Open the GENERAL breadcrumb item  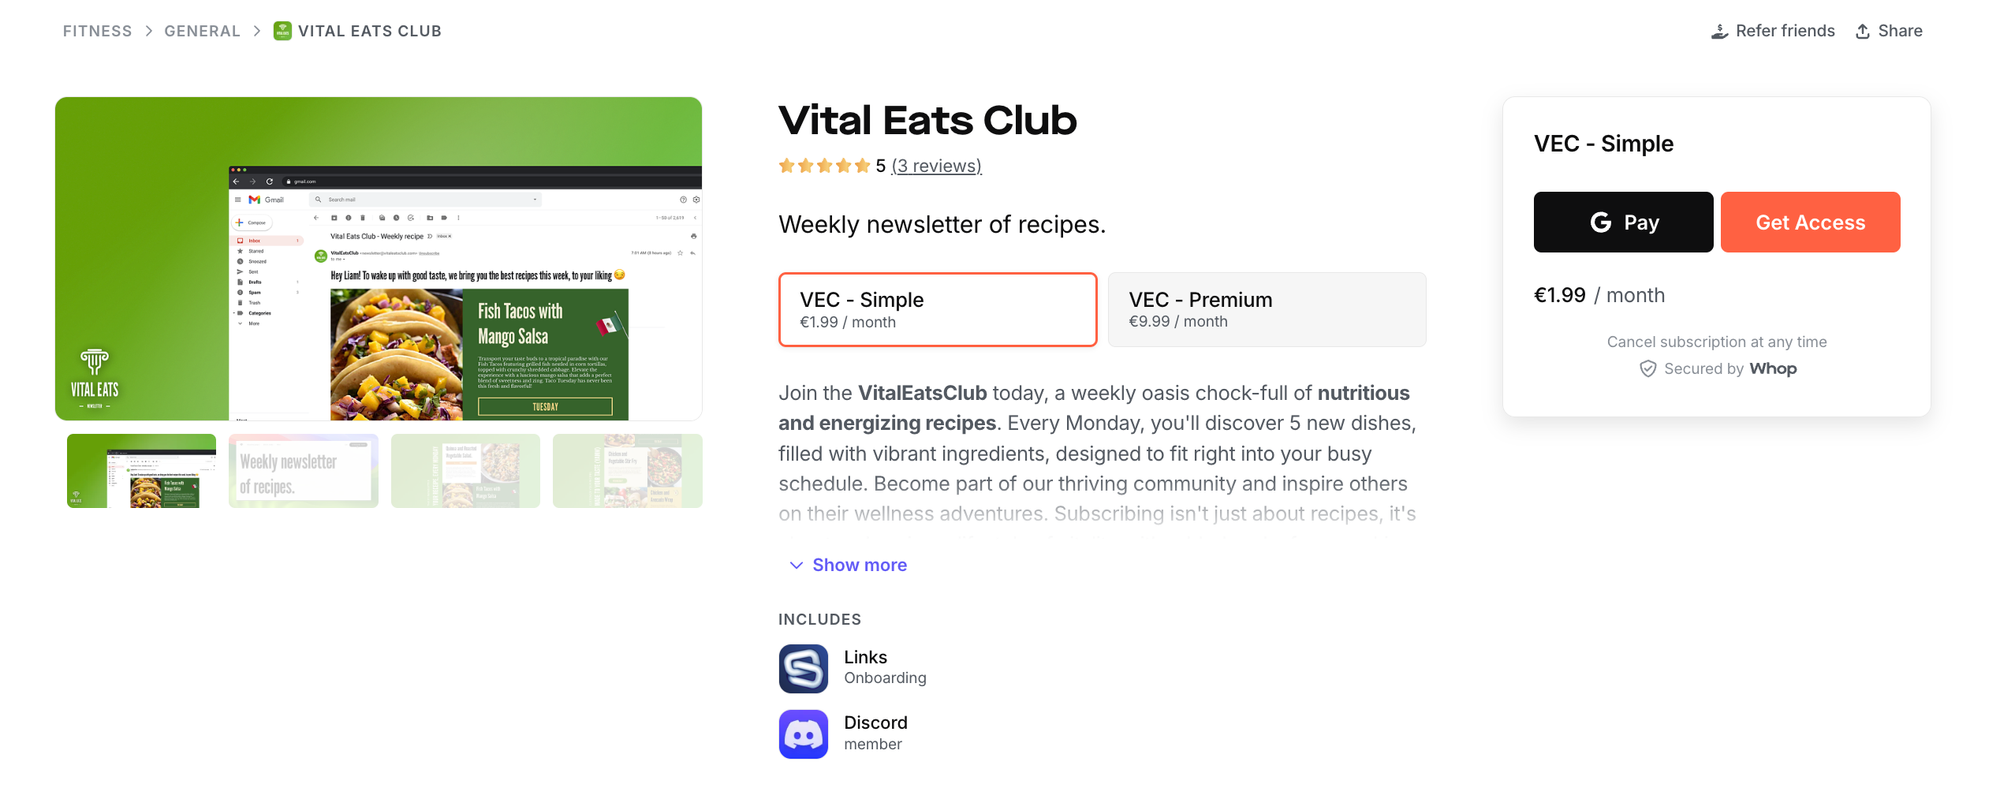point(202,31)
